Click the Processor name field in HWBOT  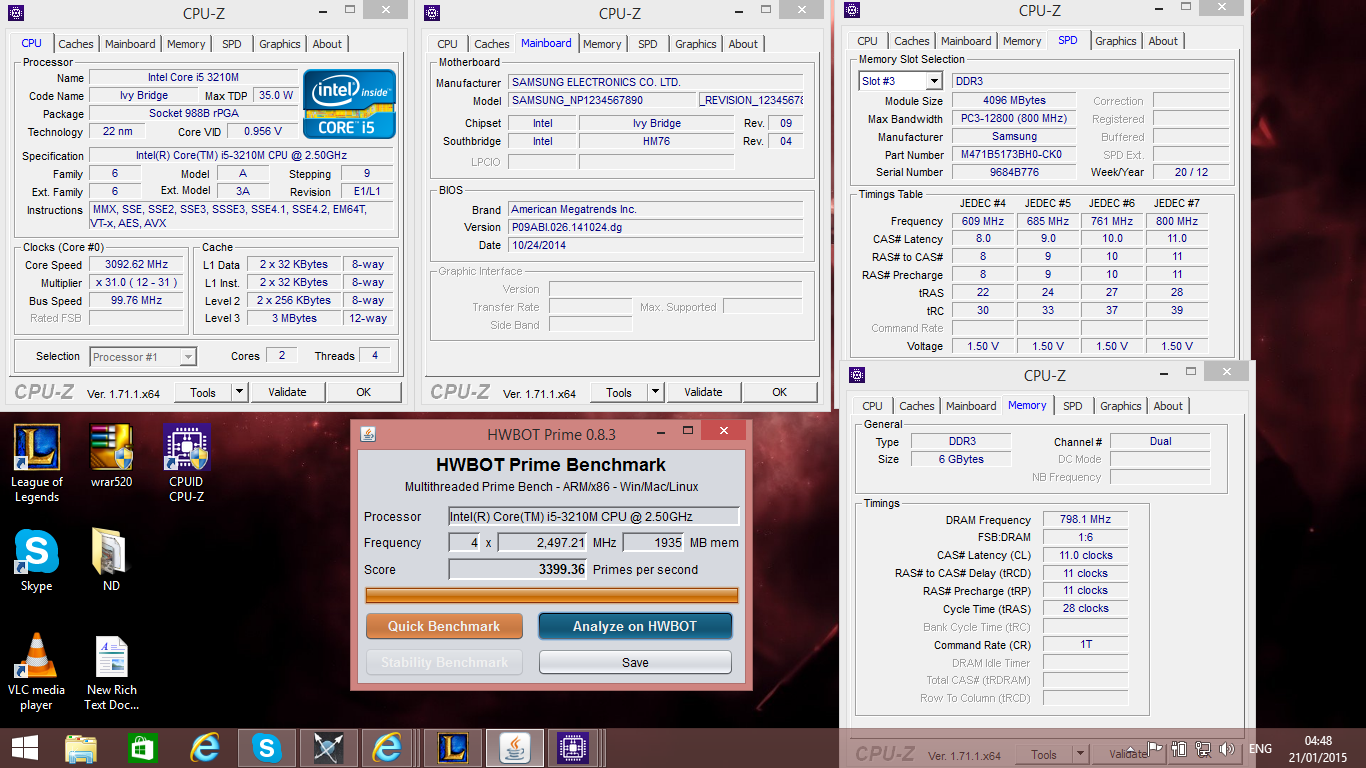click(x=594, y=516)
